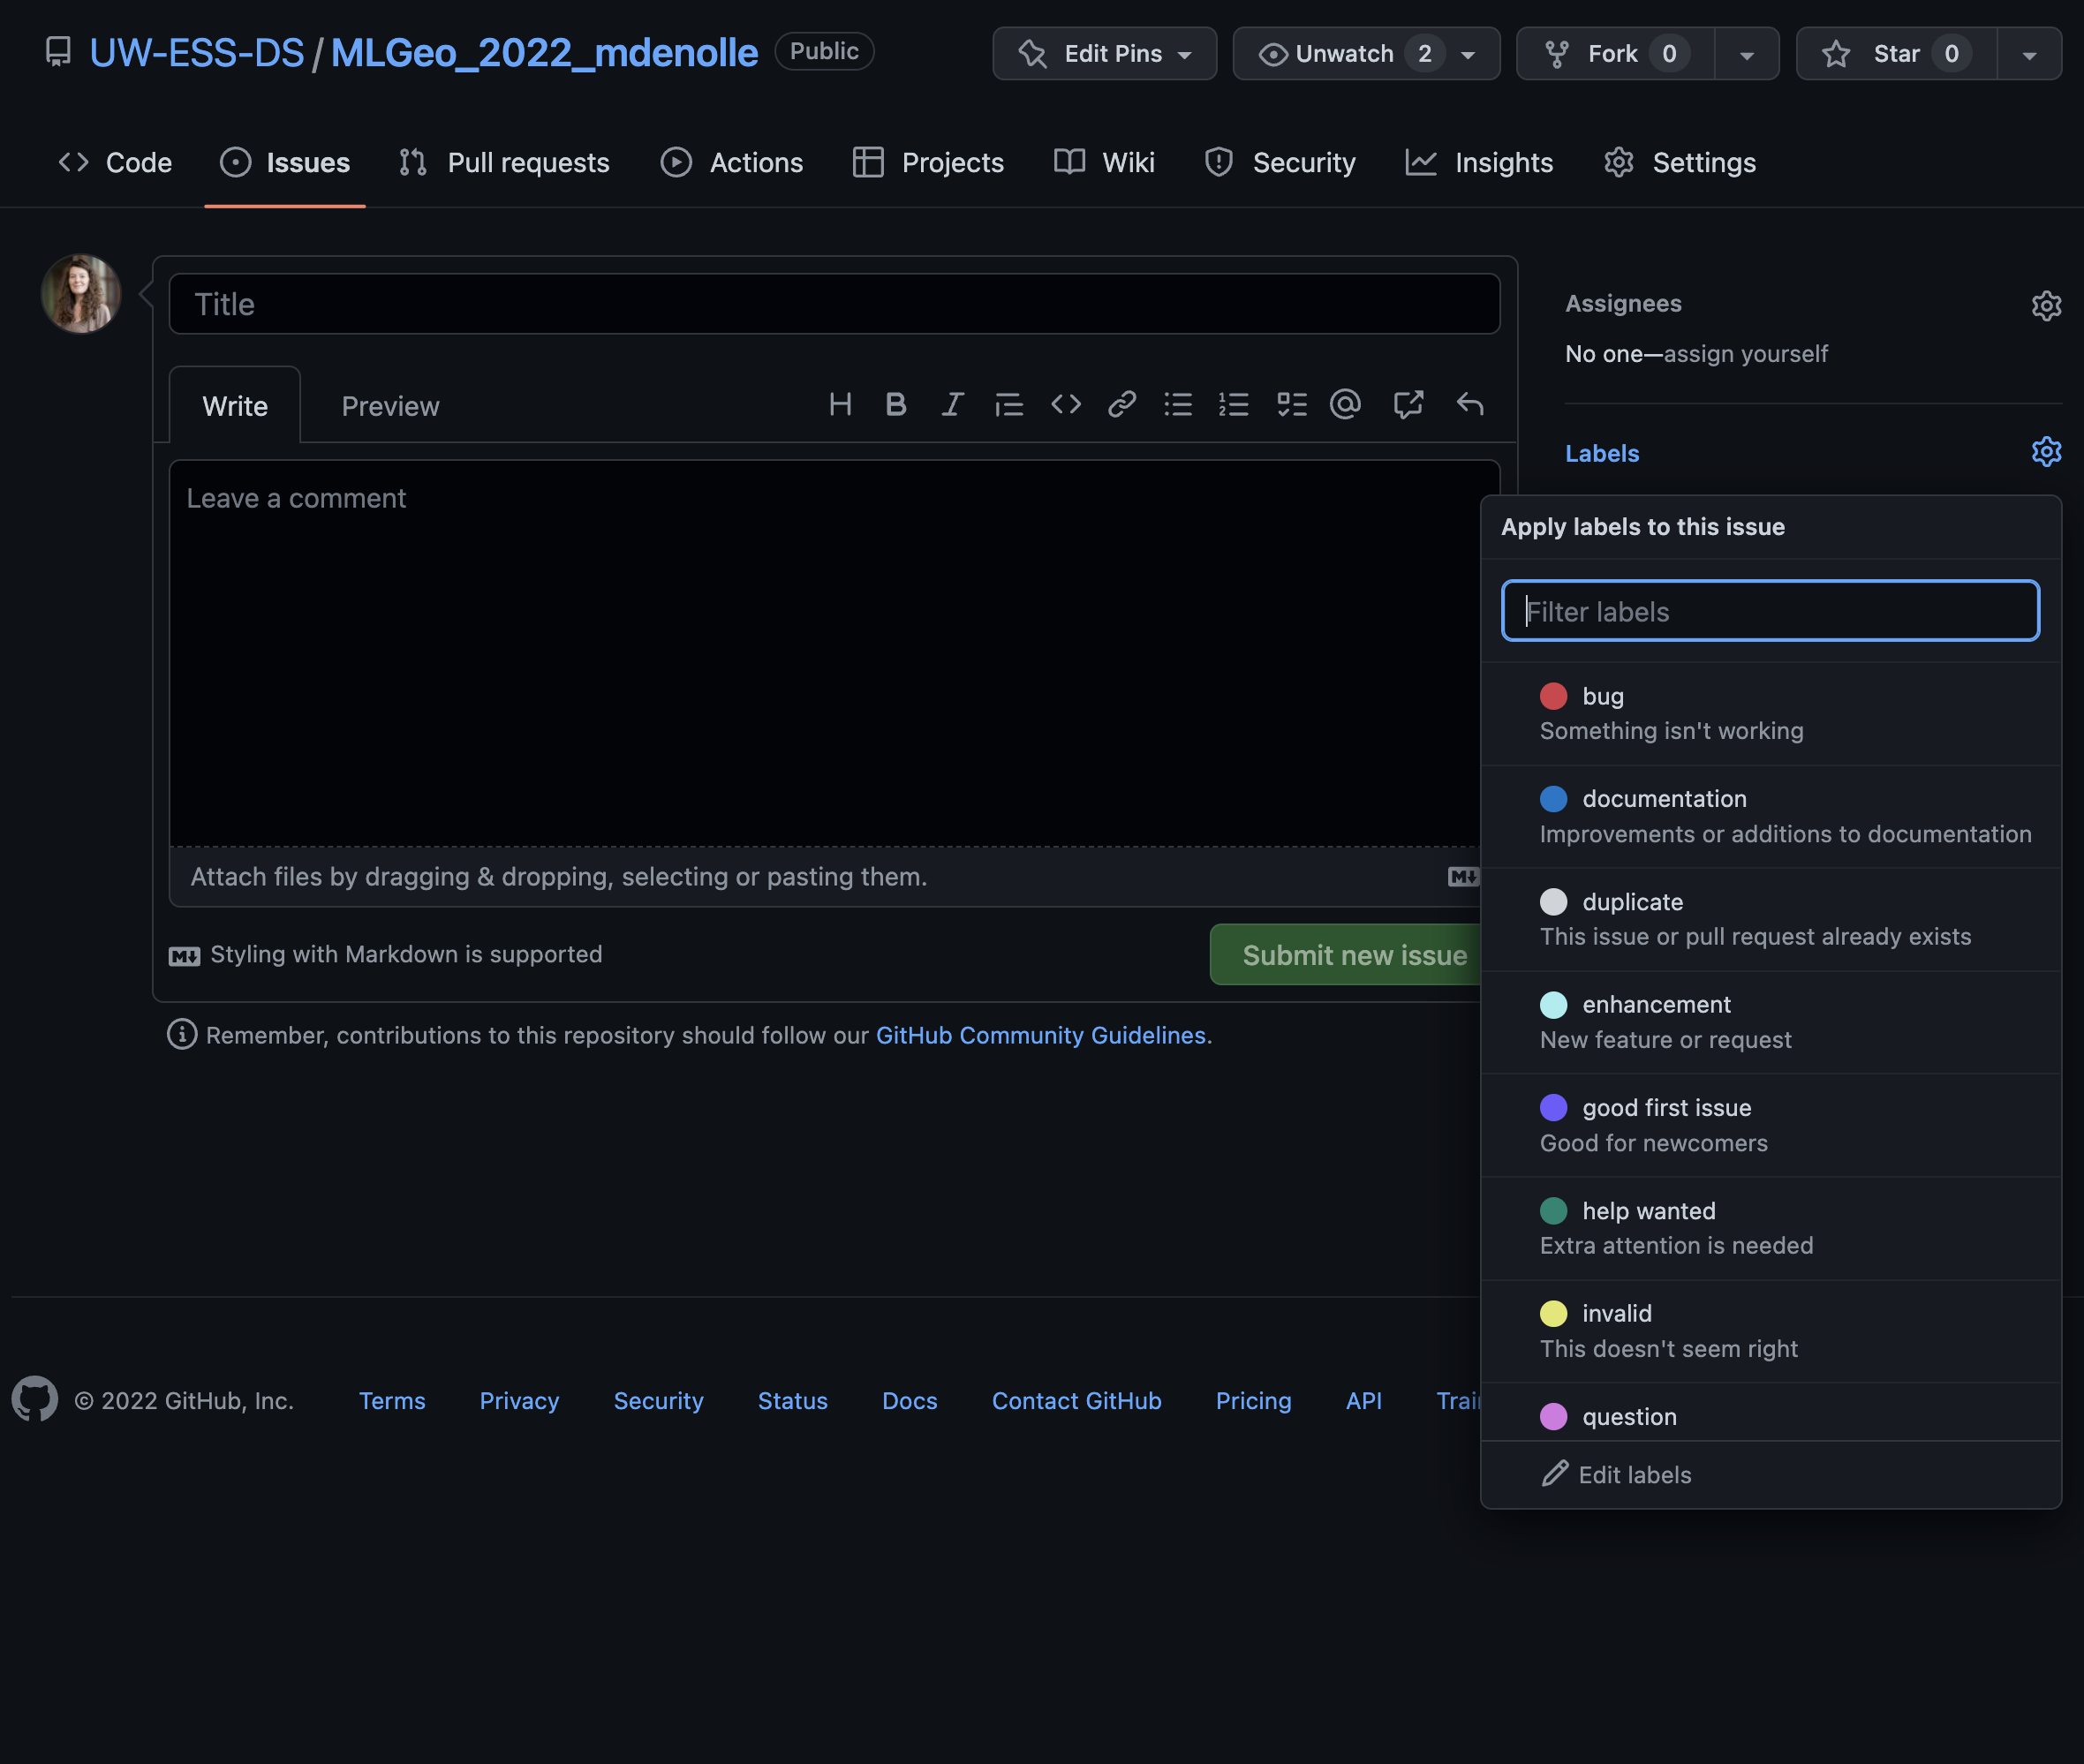The height and width of the screenshot is (1764, 2084).
Task: Click the assign yourself link
Action: coord(1745,354)
